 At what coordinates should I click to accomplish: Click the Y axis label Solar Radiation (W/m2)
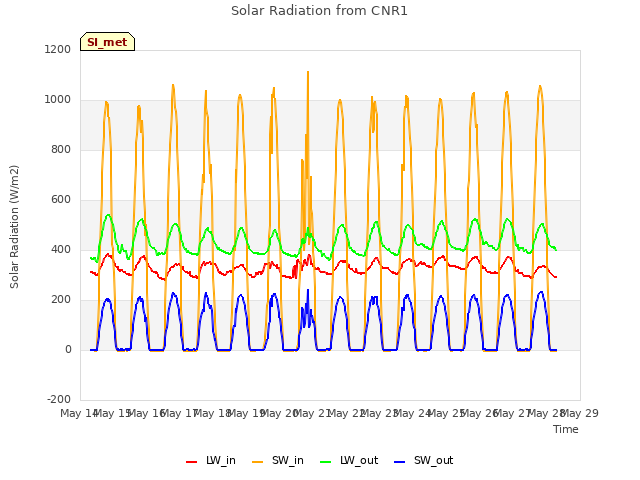pos(14,227)
